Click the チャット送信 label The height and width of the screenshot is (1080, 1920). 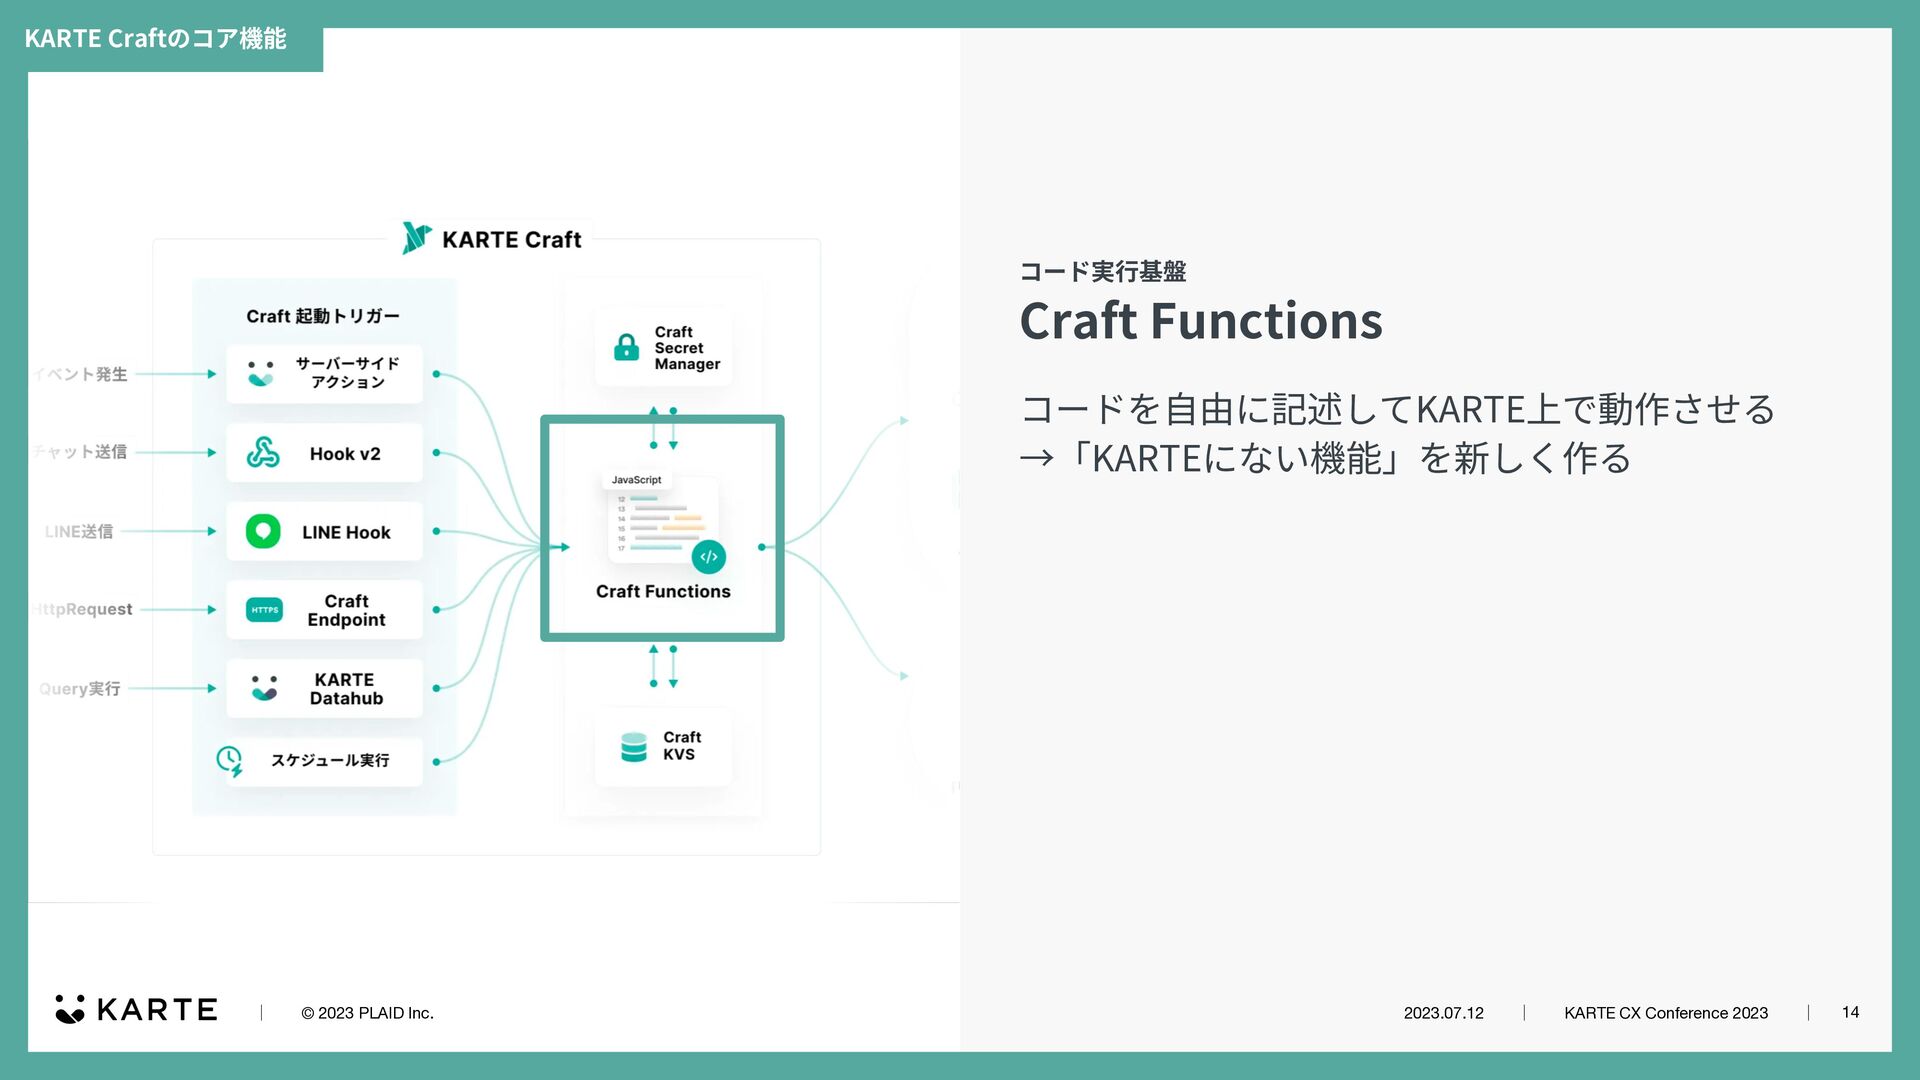(81, 452)
